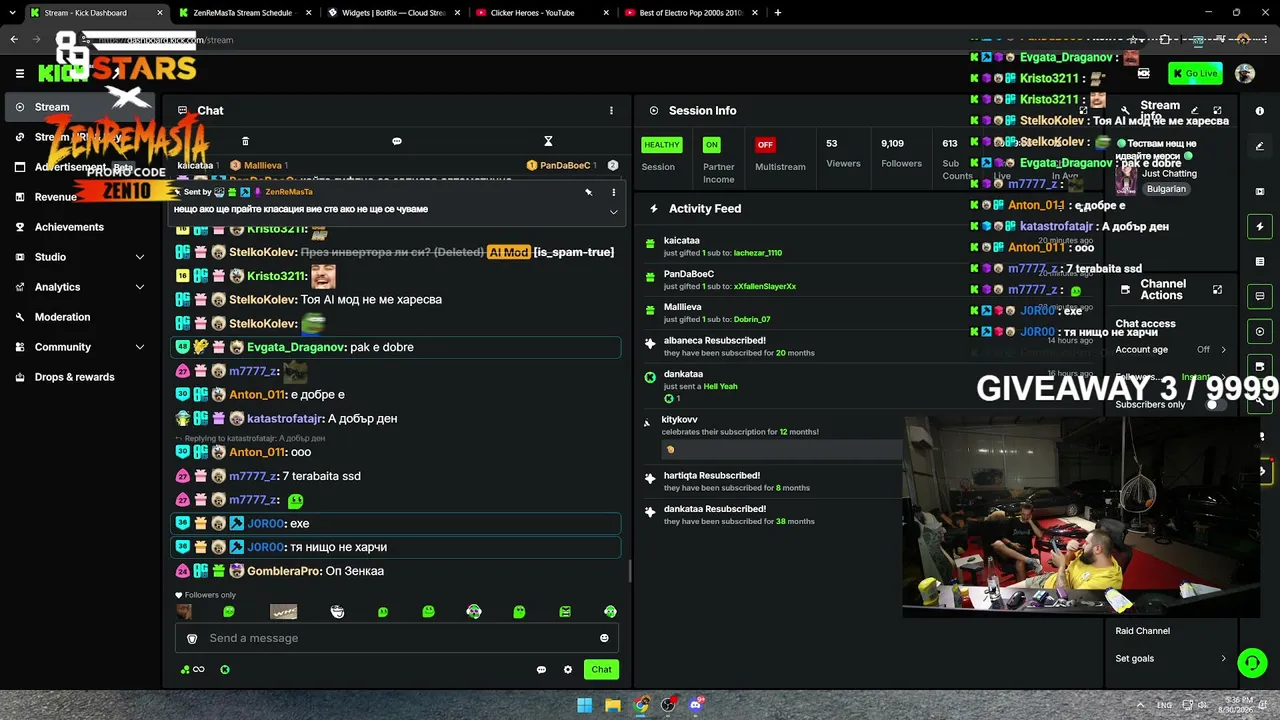Click the chat bubble icon beside settings gear

(x=541, y=670)
